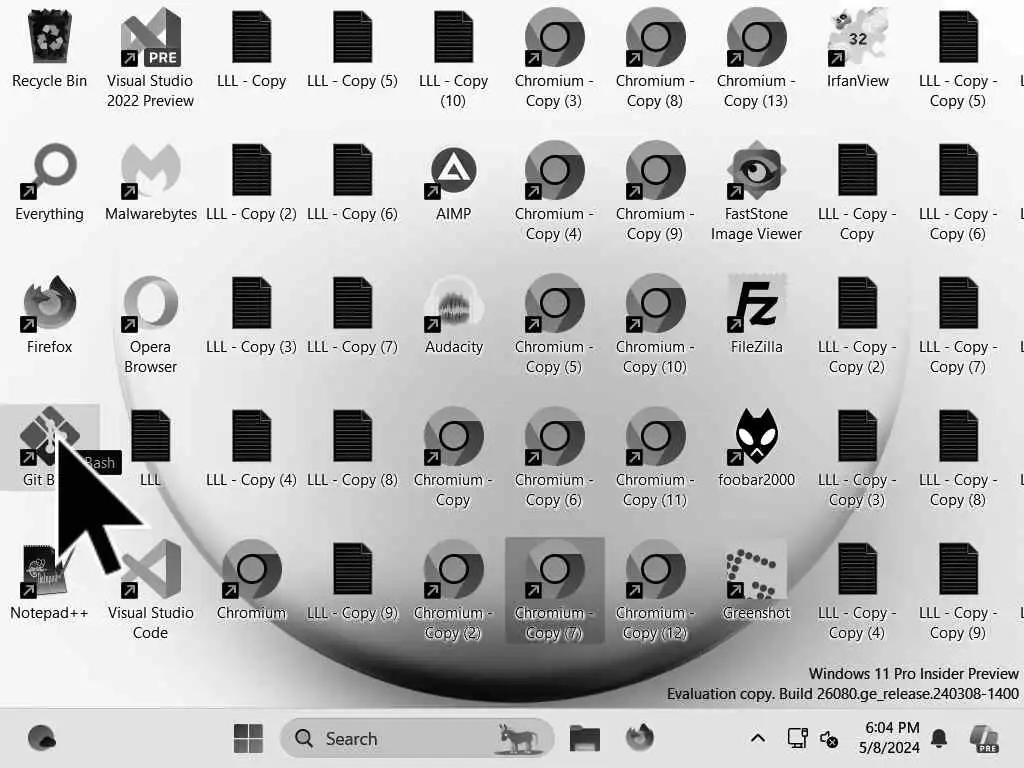Open Firefox from the taskbar
Image resolution: width=1024 pixels, height=768 pixels.
pos(640,739)
